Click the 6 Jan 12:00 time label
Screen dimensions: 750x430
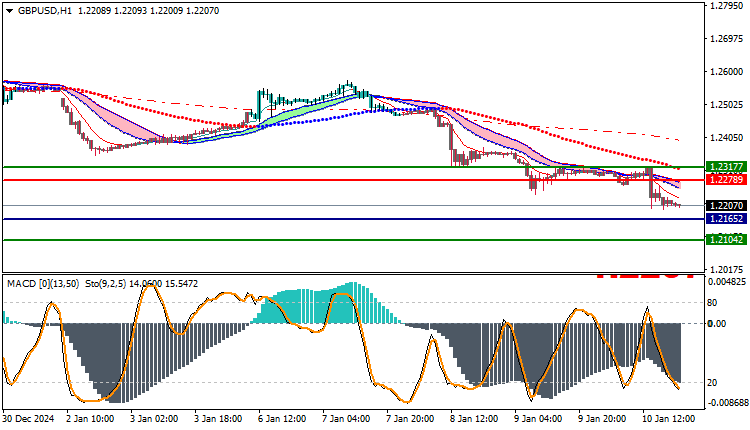[282, 419]
